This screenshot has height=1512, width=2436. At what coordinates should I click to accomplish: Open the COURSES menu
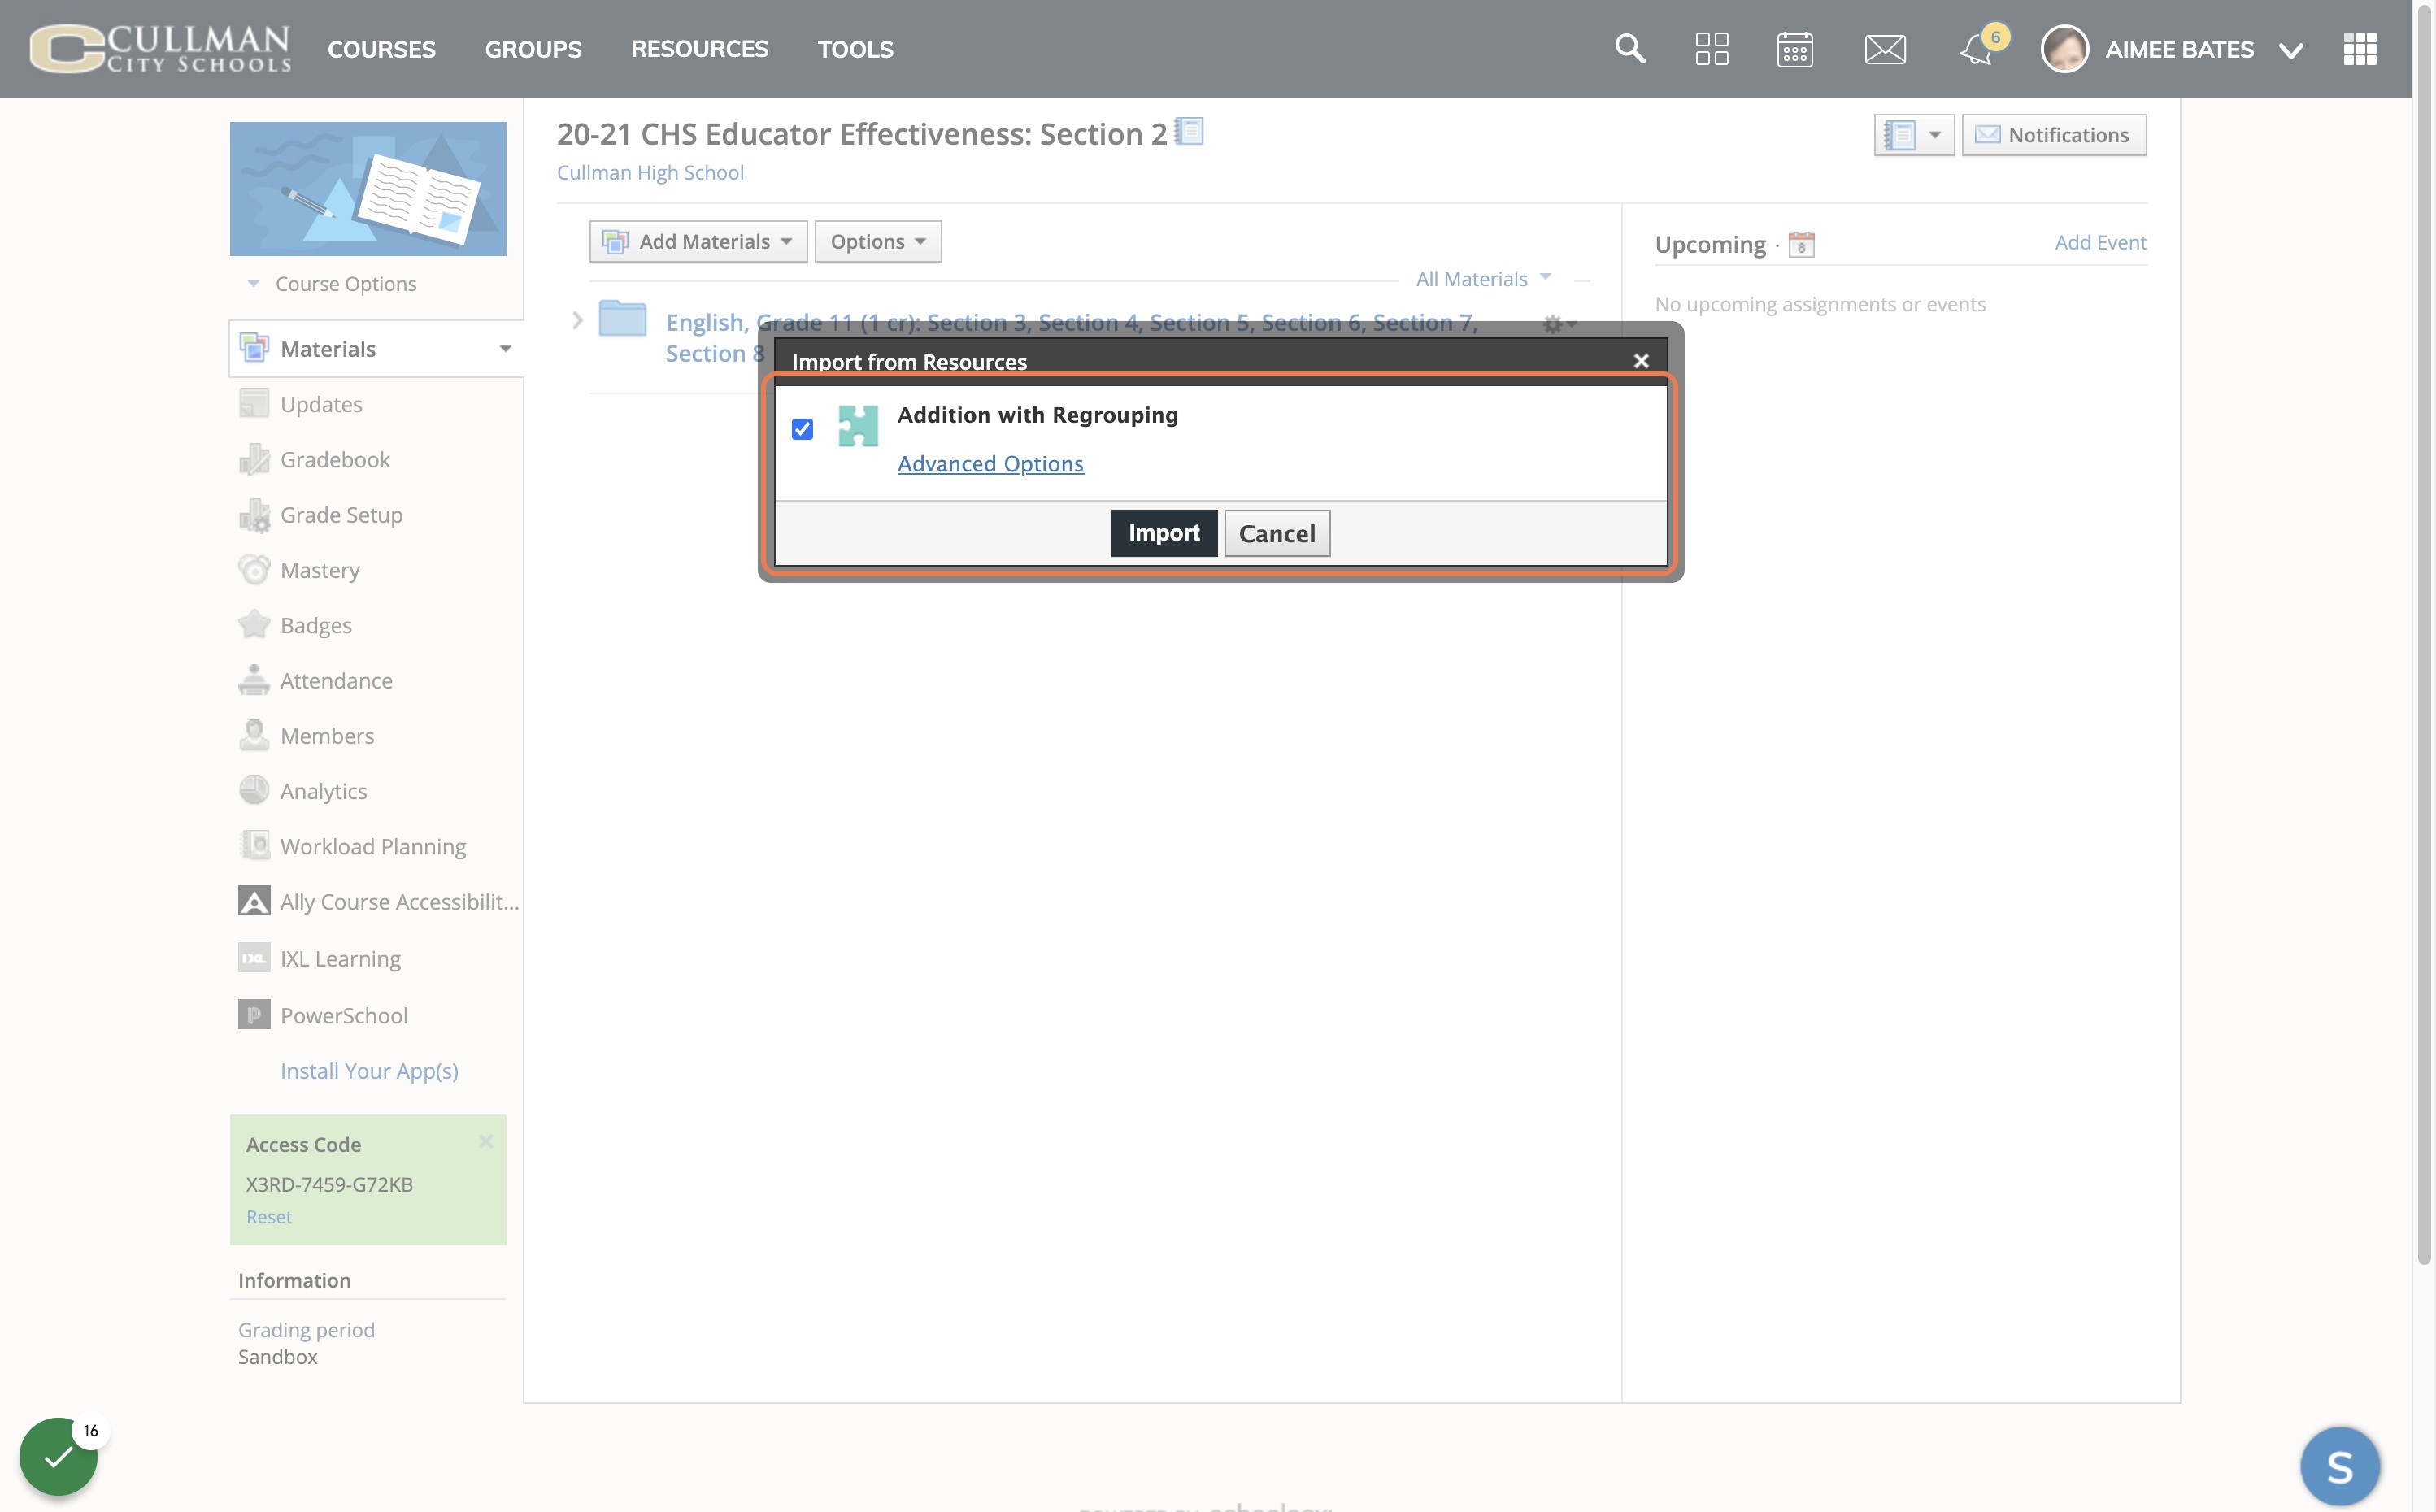tap(381, 49)
